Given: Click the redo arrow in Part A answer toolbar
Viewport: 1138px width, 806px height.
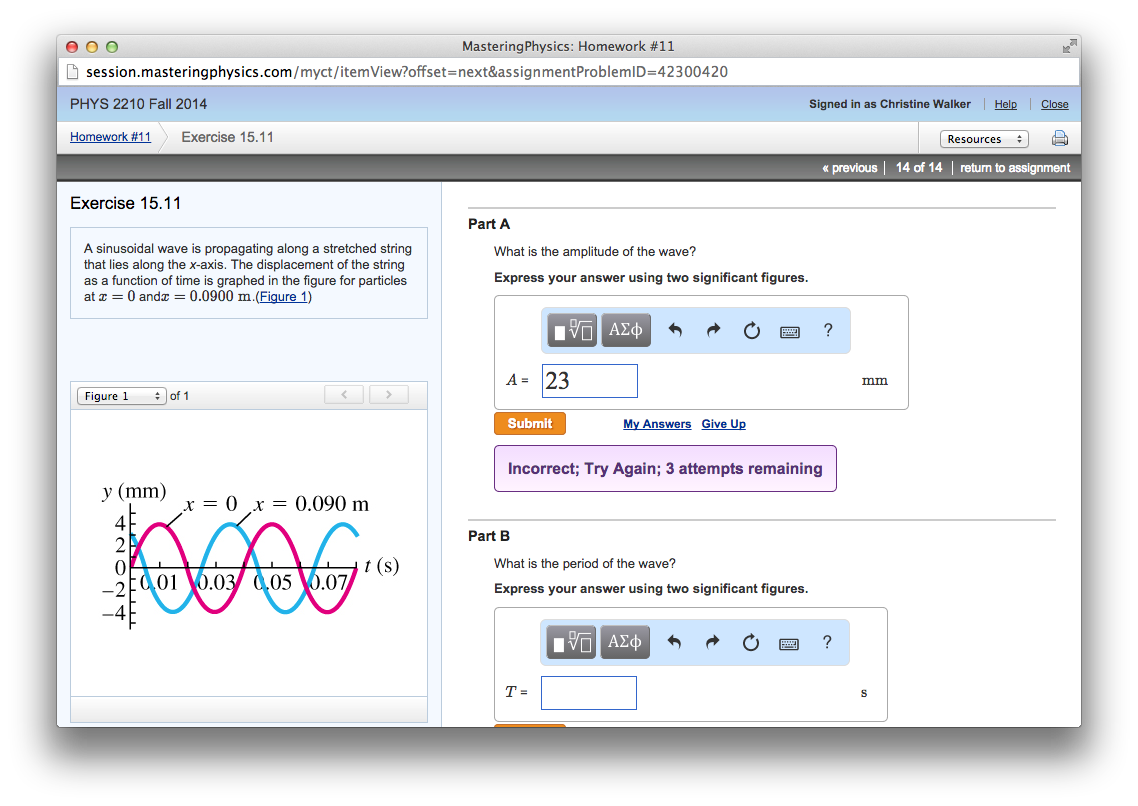Looking at the screenshot, I should [713, 330].
